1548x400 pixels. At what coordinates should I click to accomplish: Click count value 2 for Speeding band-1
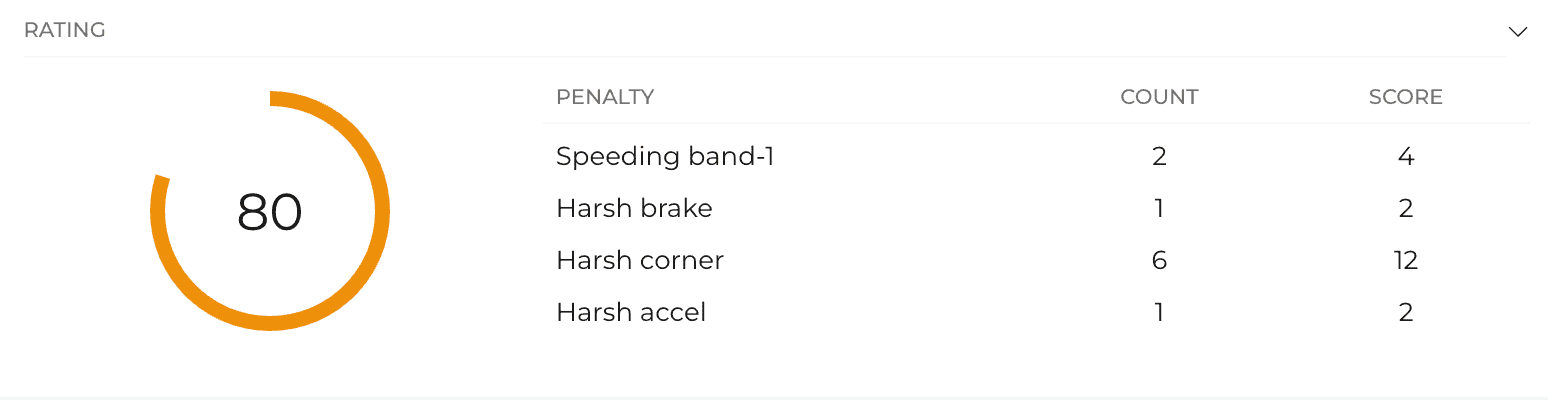coord(1159,156)
